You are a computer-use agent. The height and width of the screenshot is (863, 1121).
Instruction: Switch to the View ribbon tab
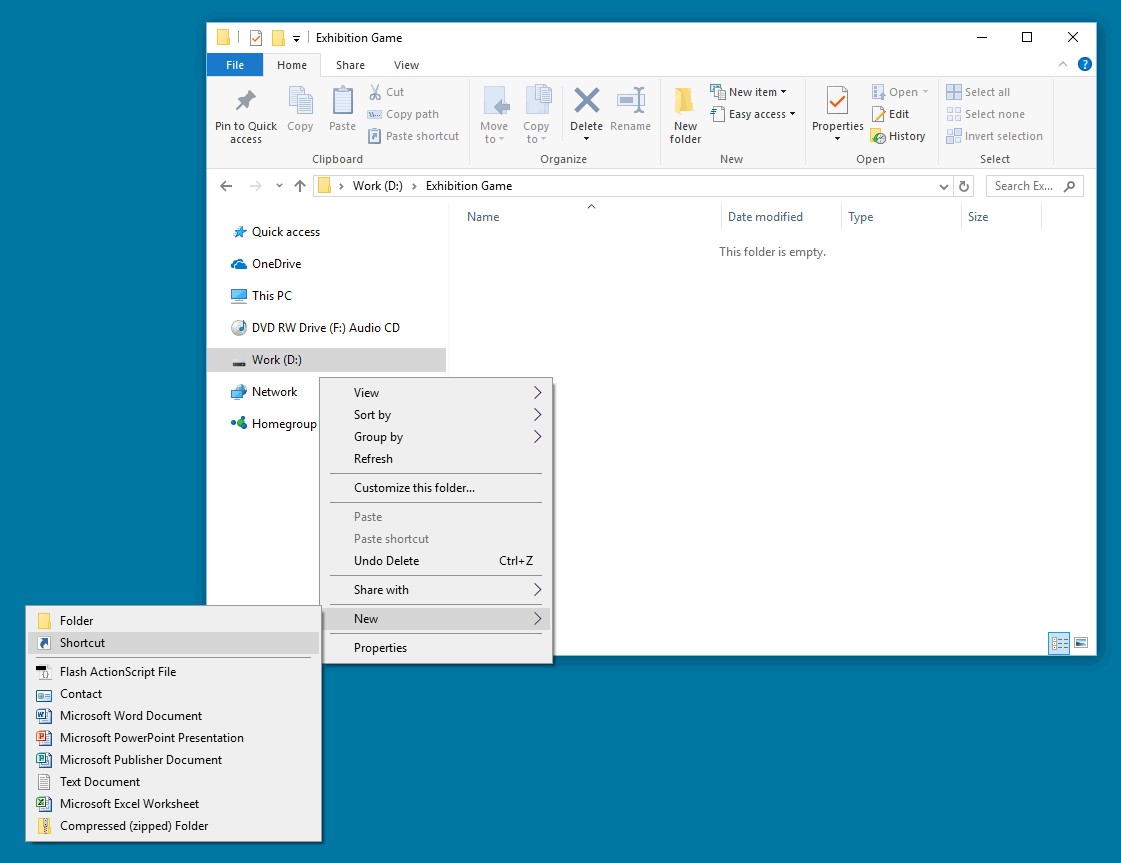406,65
